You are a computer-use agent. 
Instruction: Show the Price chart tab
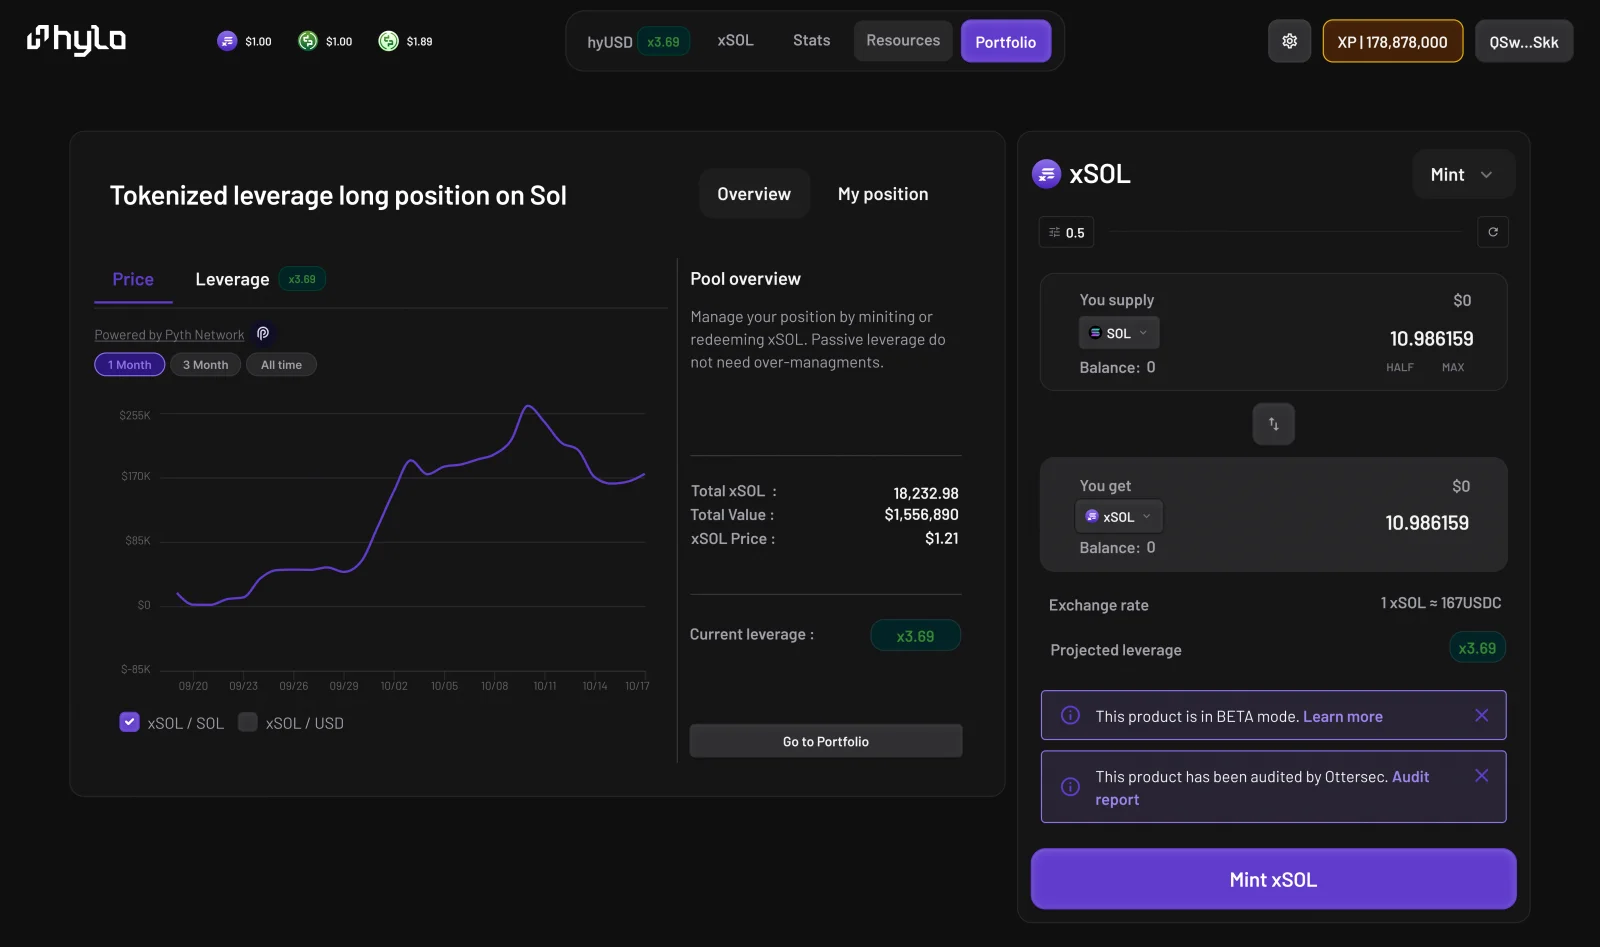[133, 280]
